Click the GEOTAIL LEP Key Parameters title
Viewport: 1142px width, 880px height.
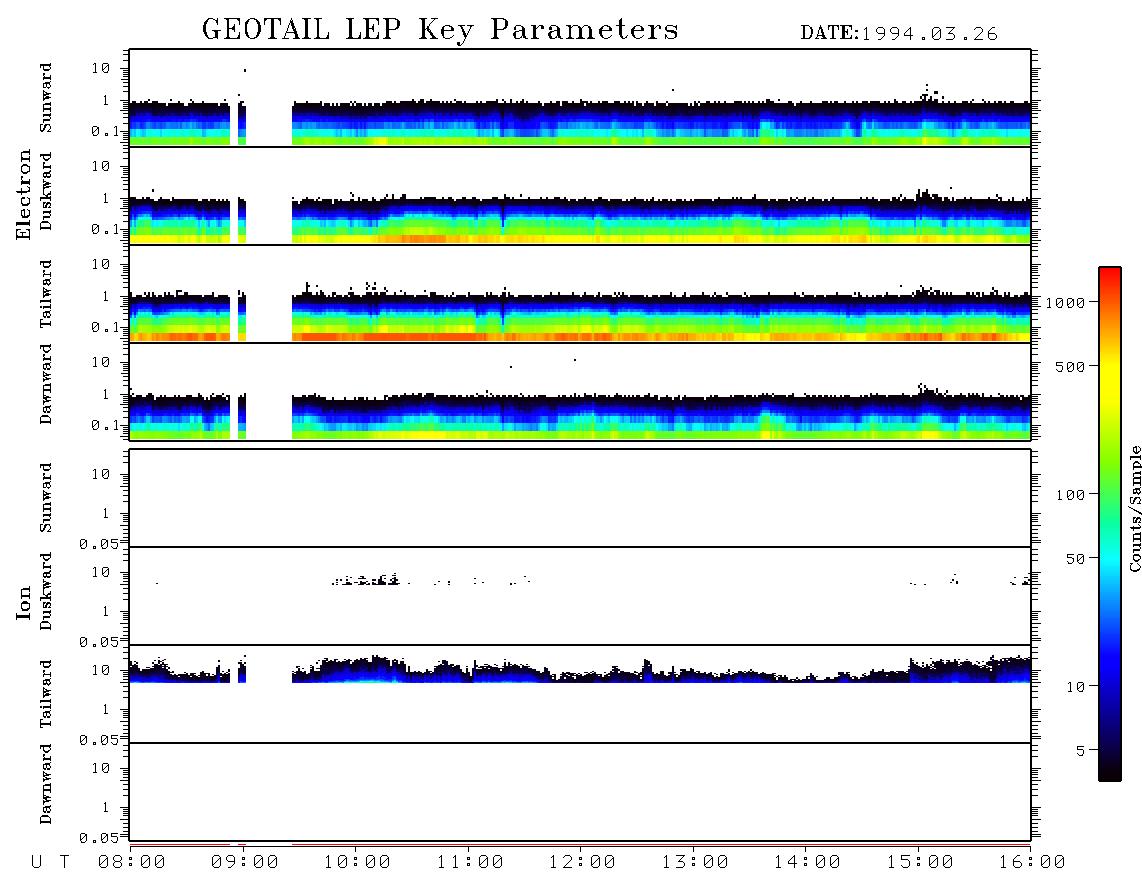click(x=440, y=30)
